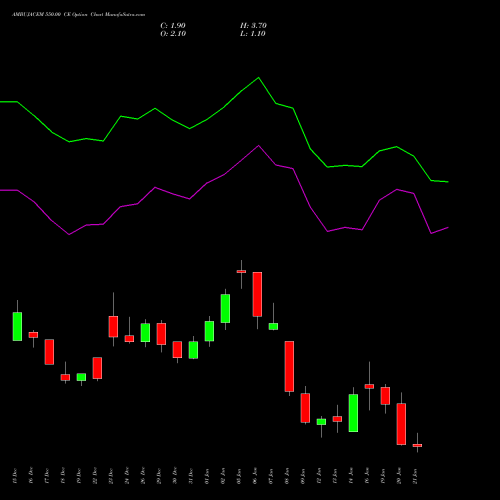Viewport: 500px width, 500px height.
Task: Click the peak of the green upper line
Action: 259,78
